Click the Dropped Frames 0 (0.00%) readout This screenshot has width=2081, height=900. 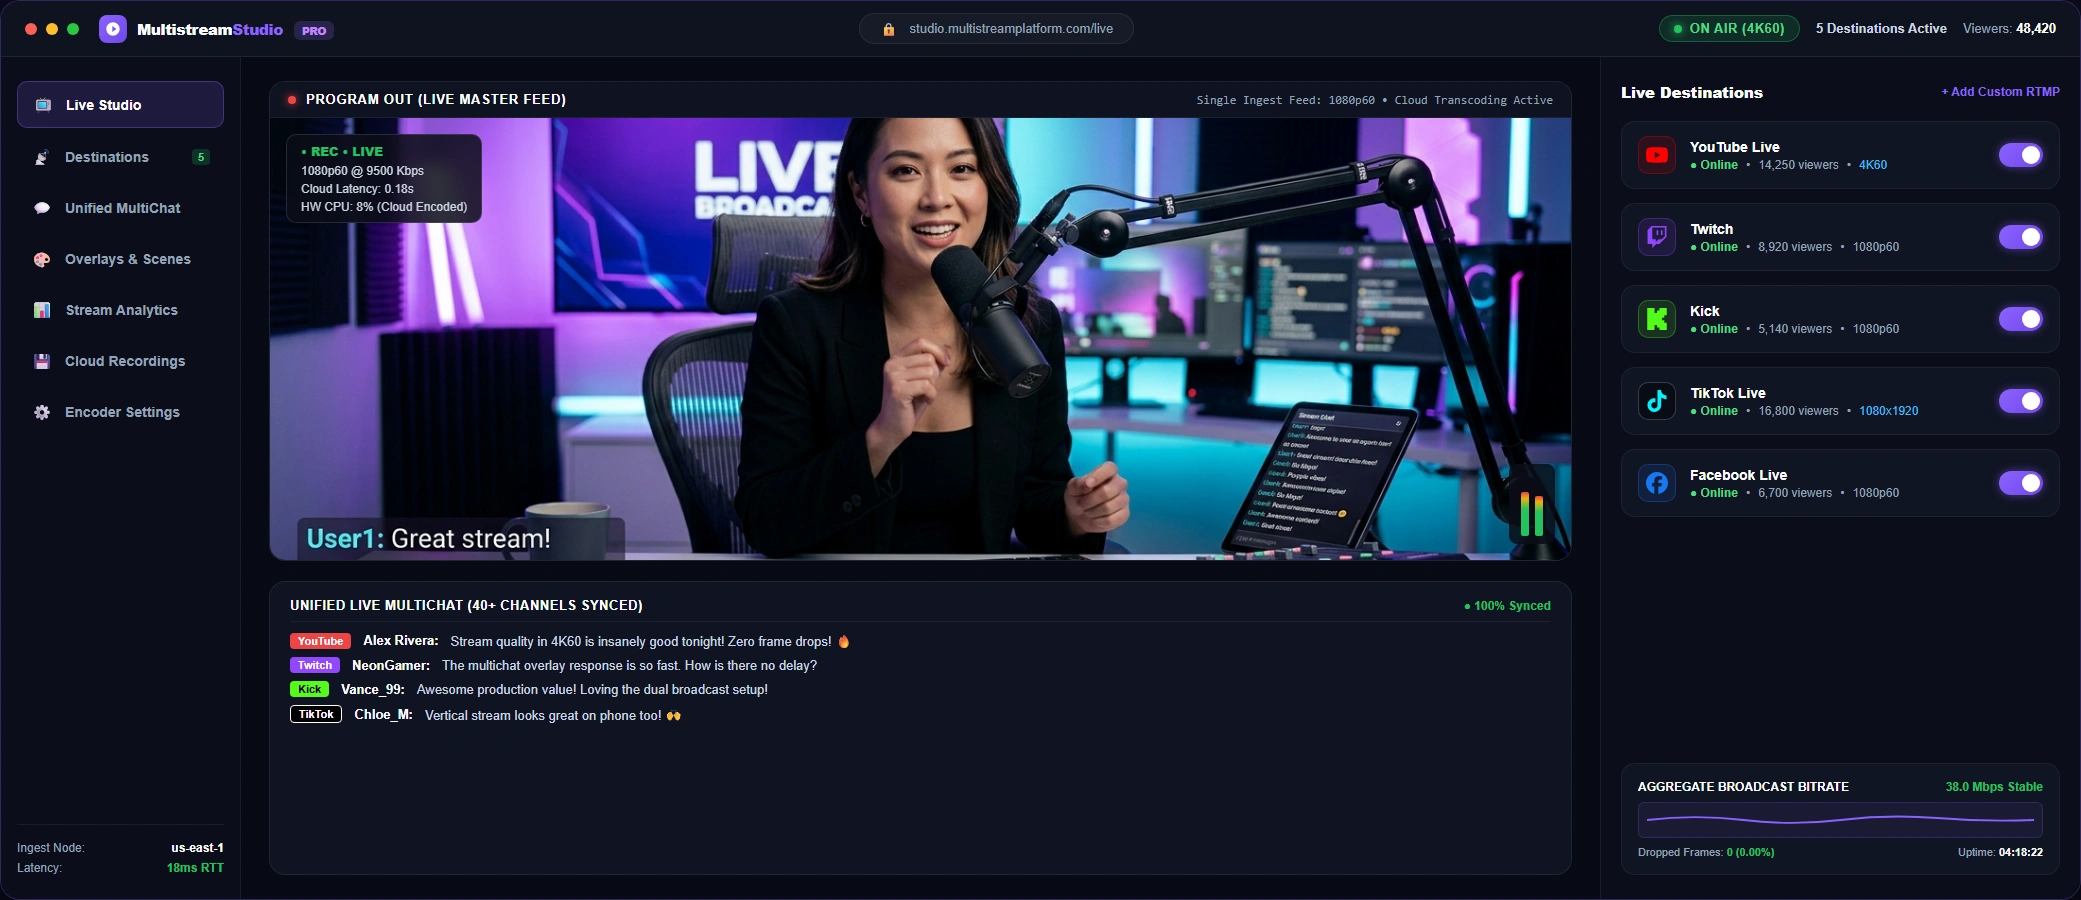pyautogui.click(x=1706, y=853)
